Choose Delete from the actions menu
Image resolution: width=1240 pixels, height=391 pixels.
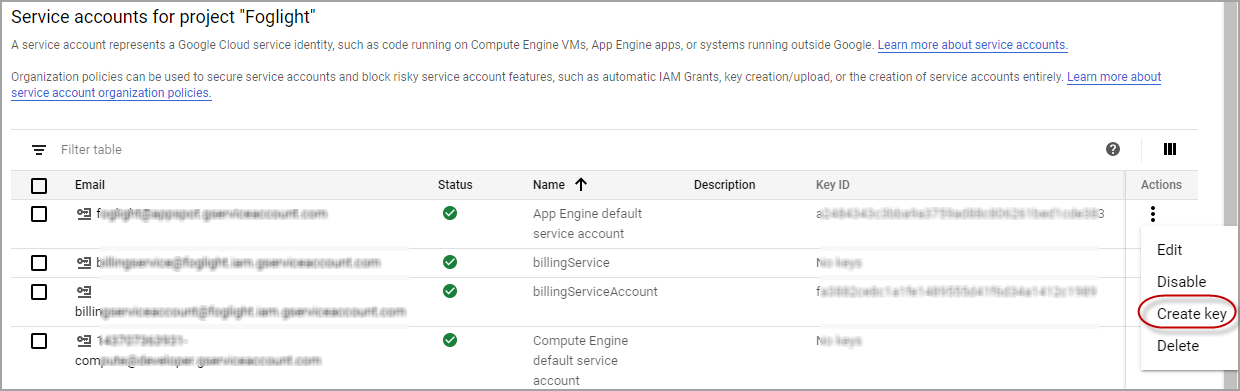(1177, 346)
